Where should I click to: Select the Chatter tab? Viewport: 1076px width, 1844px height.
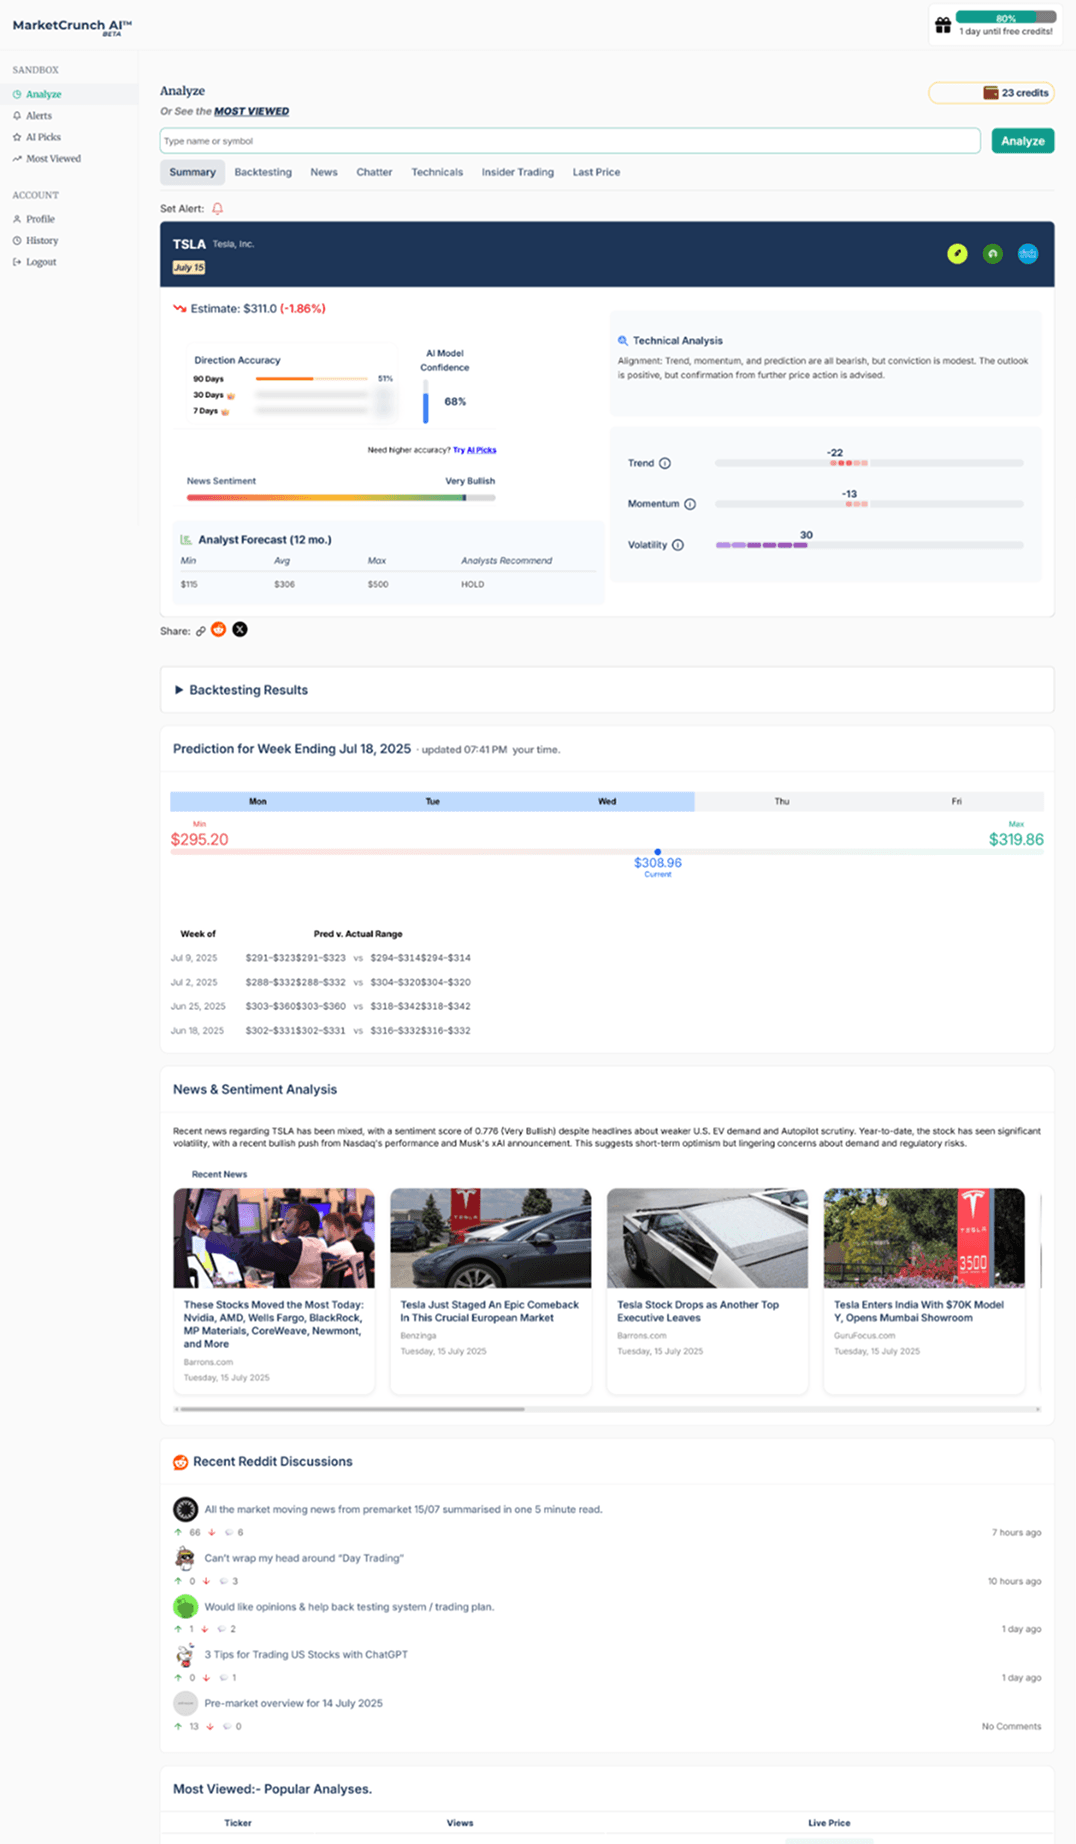pyautogui.click(x=374, y=172)
